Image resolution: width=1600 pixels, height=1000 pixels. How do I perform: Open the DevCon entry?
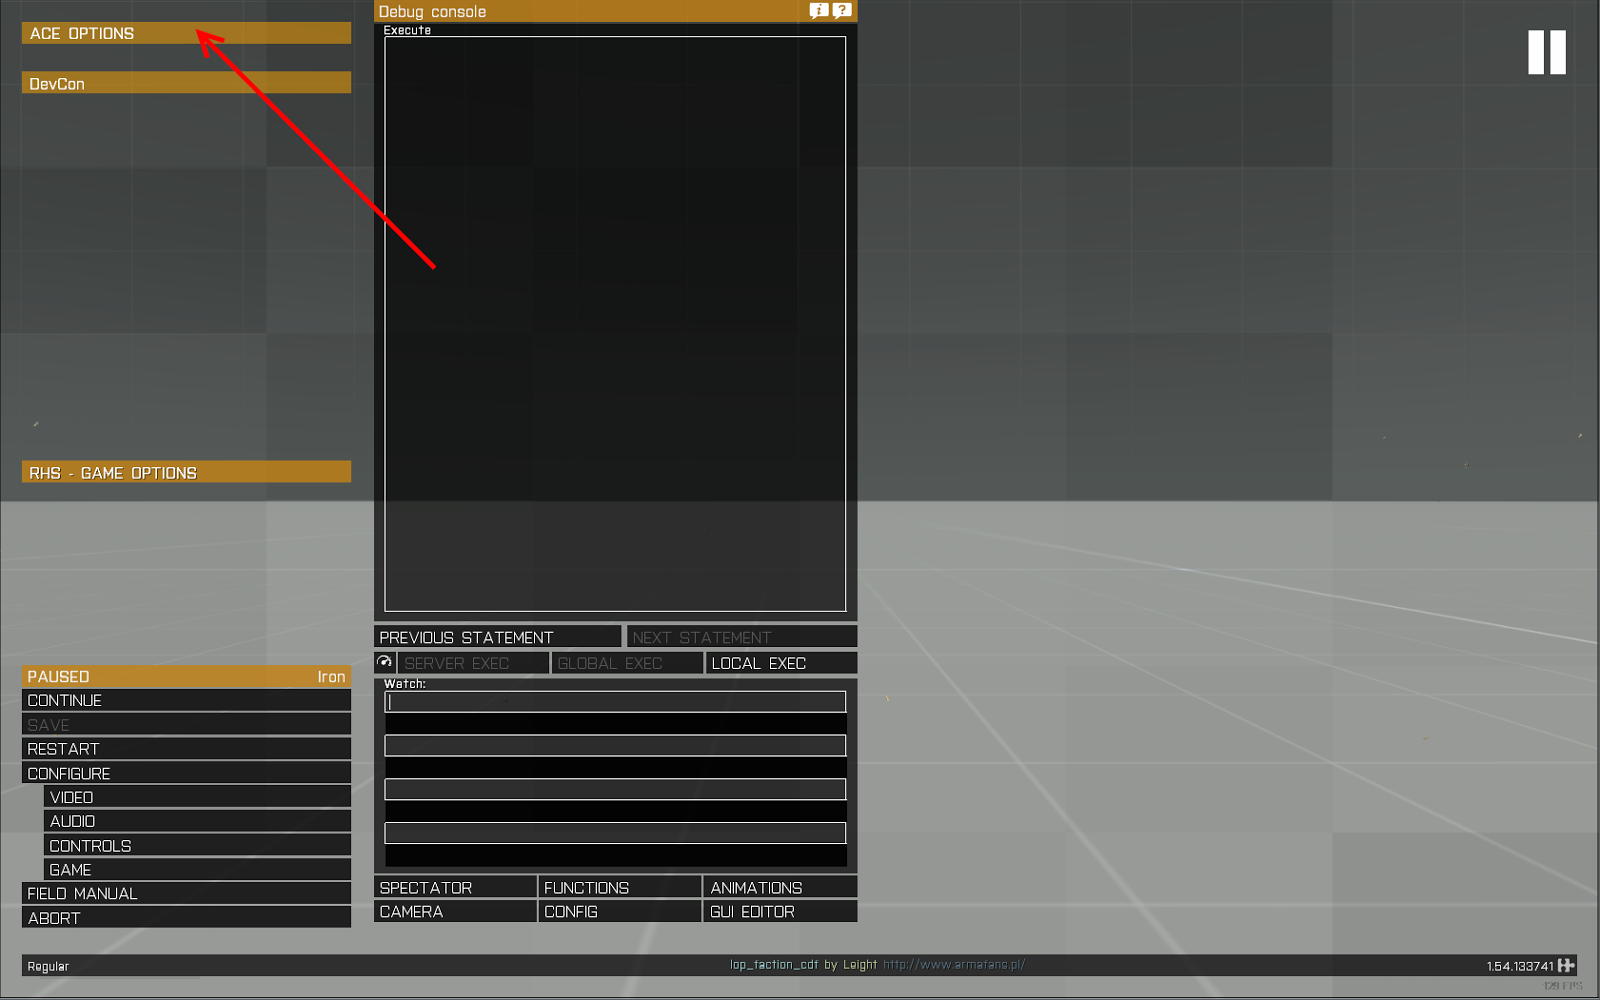[186, 83]
